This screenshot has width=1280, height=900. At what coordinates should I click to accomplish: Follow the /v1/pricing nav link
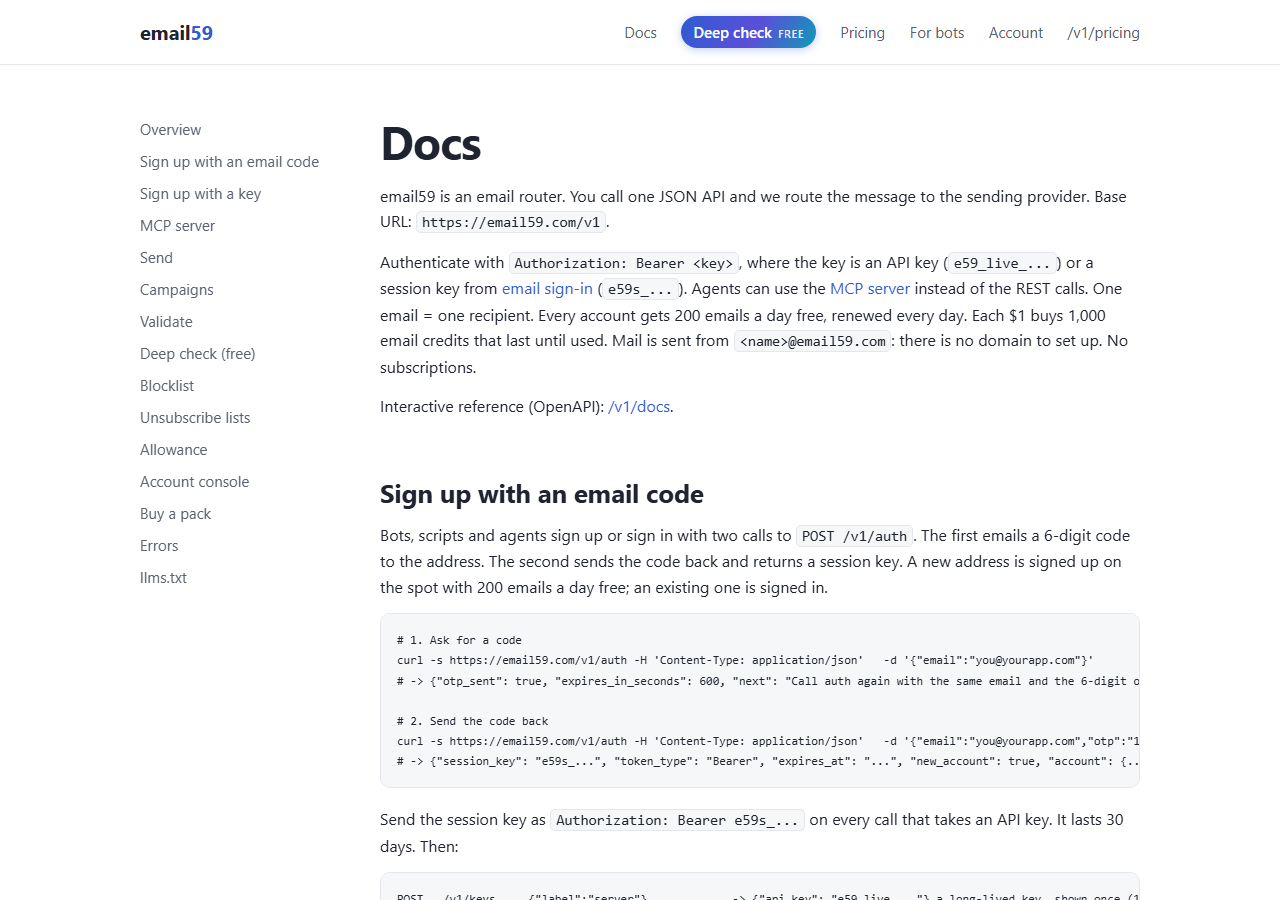tap(1103, 33)
